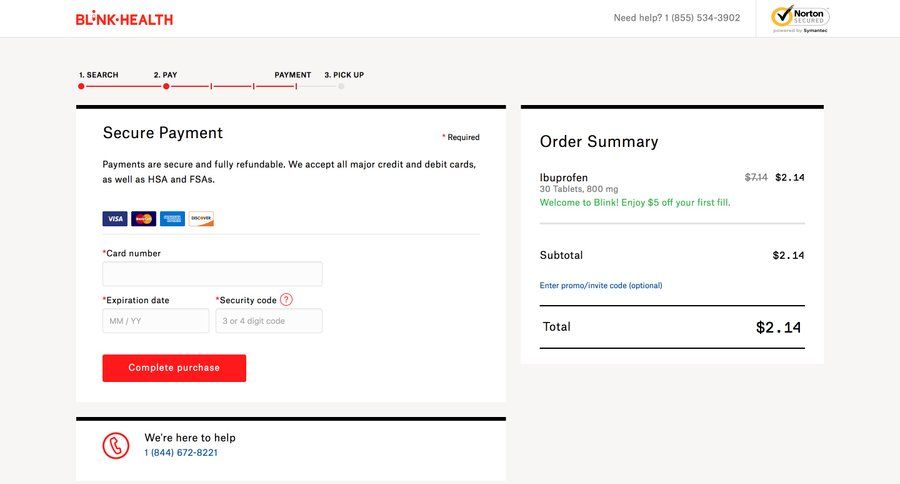Select the 3. Pick Up step

pos(343,75)
